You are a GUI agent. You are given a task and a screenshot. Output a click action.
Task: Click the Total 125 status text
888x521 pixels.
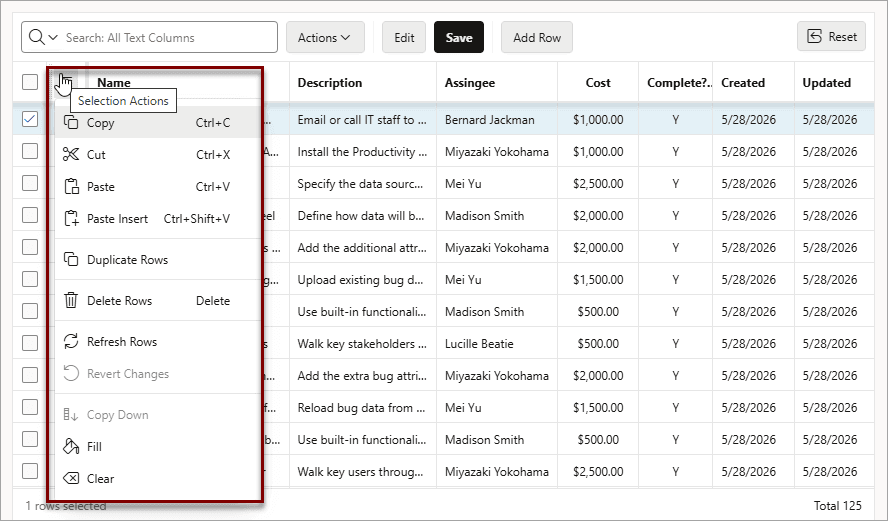(x=838, y=506)
